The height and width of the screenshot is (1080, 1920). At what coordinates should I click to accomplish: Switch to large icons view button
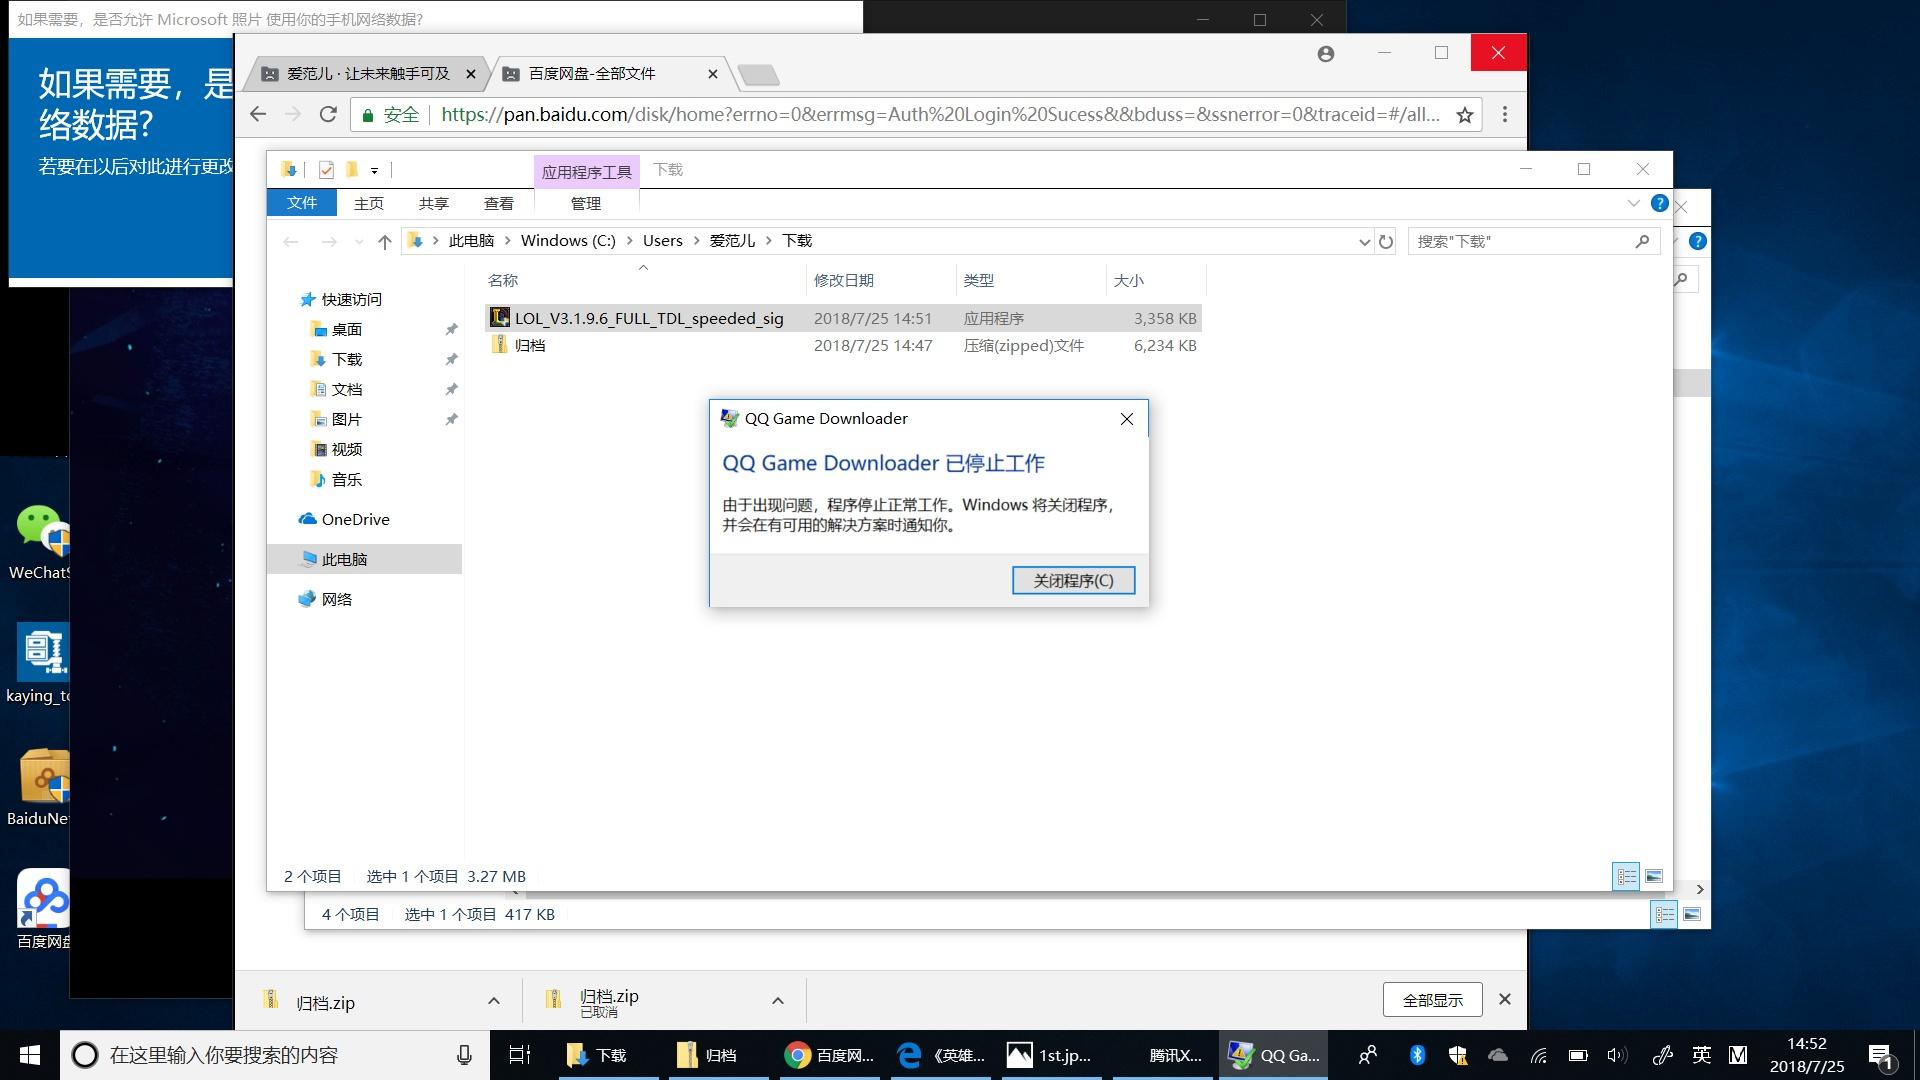[1654, 876]
